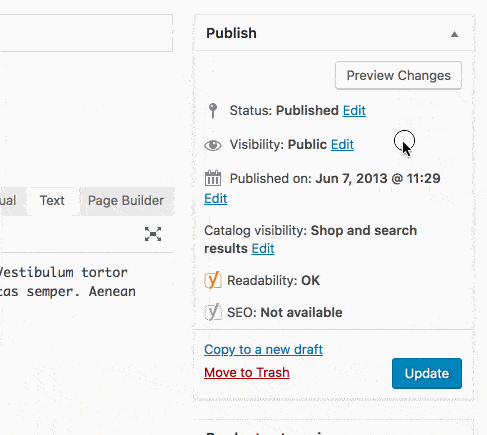The height and width of the screenshot is (435, 487).
Task: Click the Yoast Readability icon
Action: [x=213, y=280]
